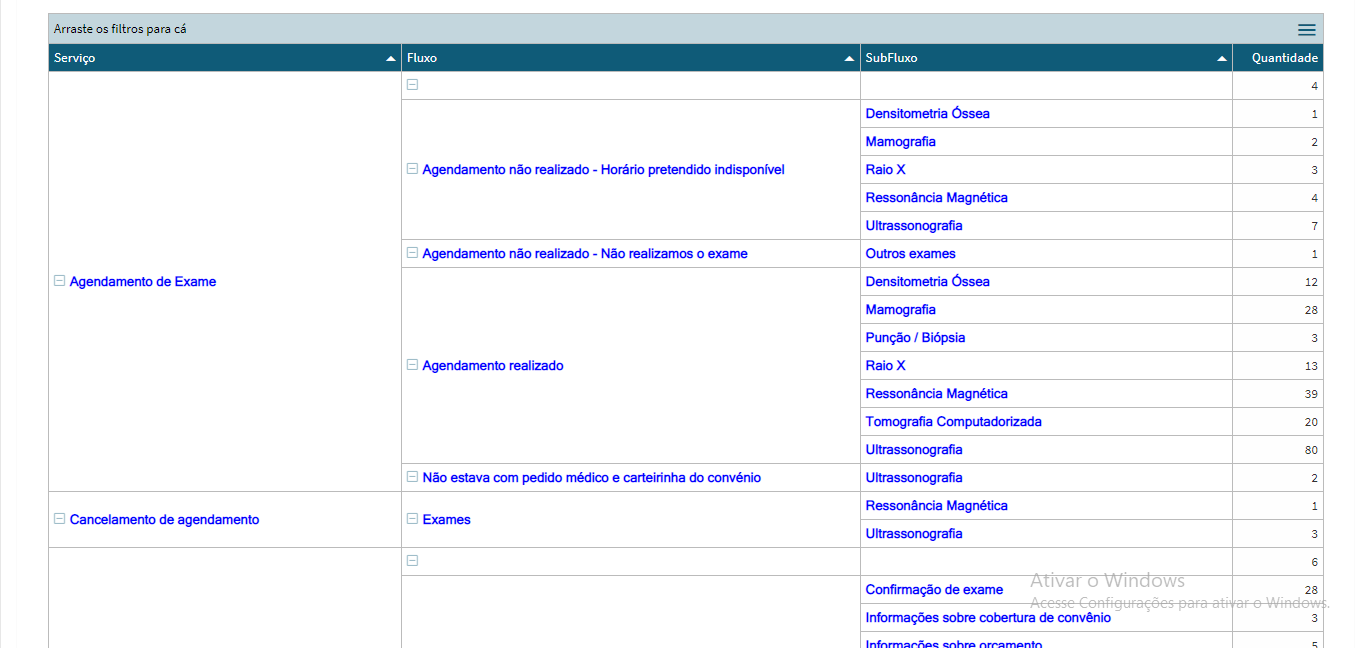This screenshot has width=1365, height=648.
Task: Click Ultrassonografia with quantity 80
Action: click(x=914, y=450)
